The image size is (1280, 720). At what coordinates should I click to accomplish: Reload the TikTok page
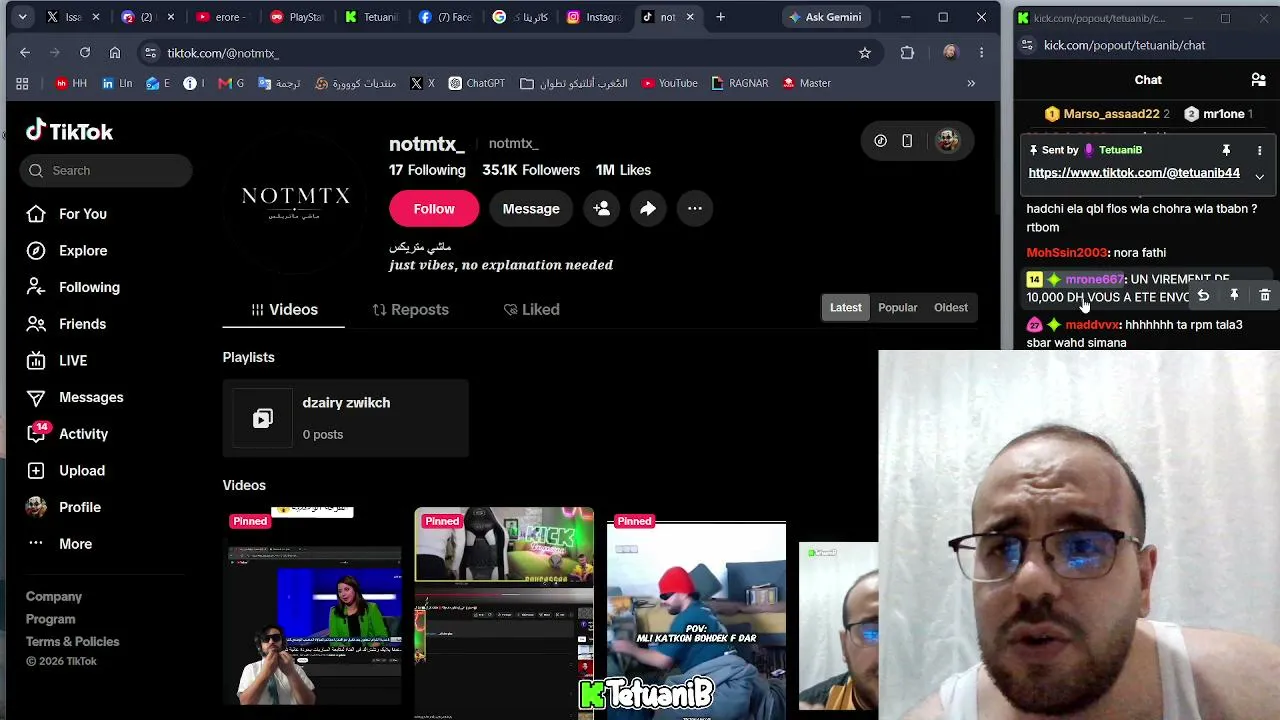[85, 53]
